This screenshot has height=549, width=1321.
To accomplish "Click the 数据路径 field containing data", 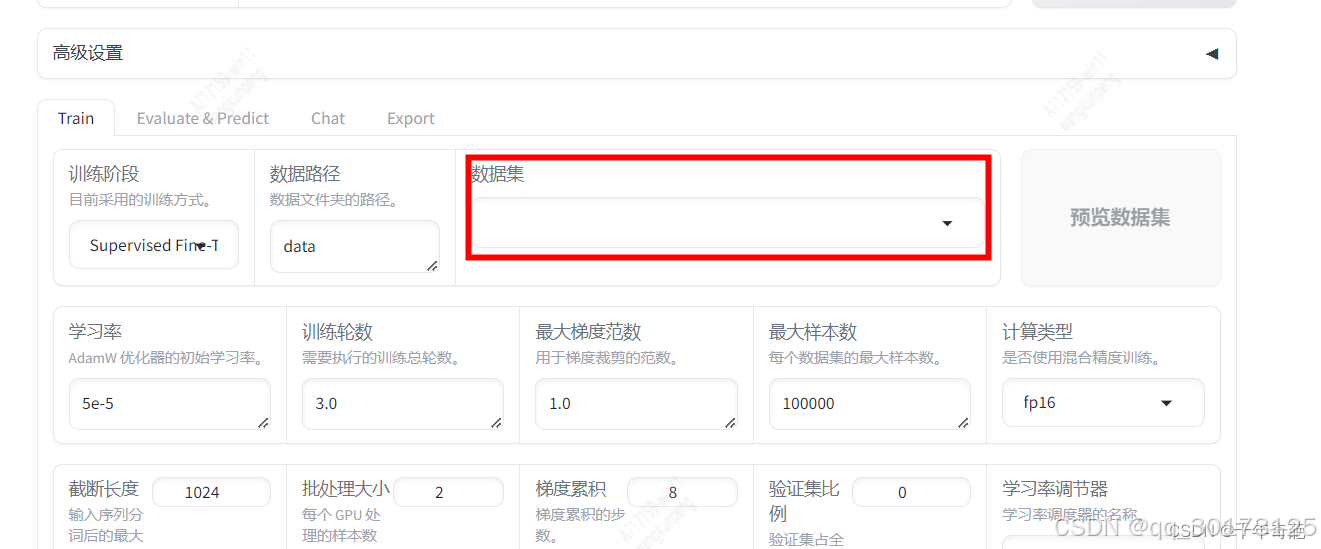I will (355, 246).
